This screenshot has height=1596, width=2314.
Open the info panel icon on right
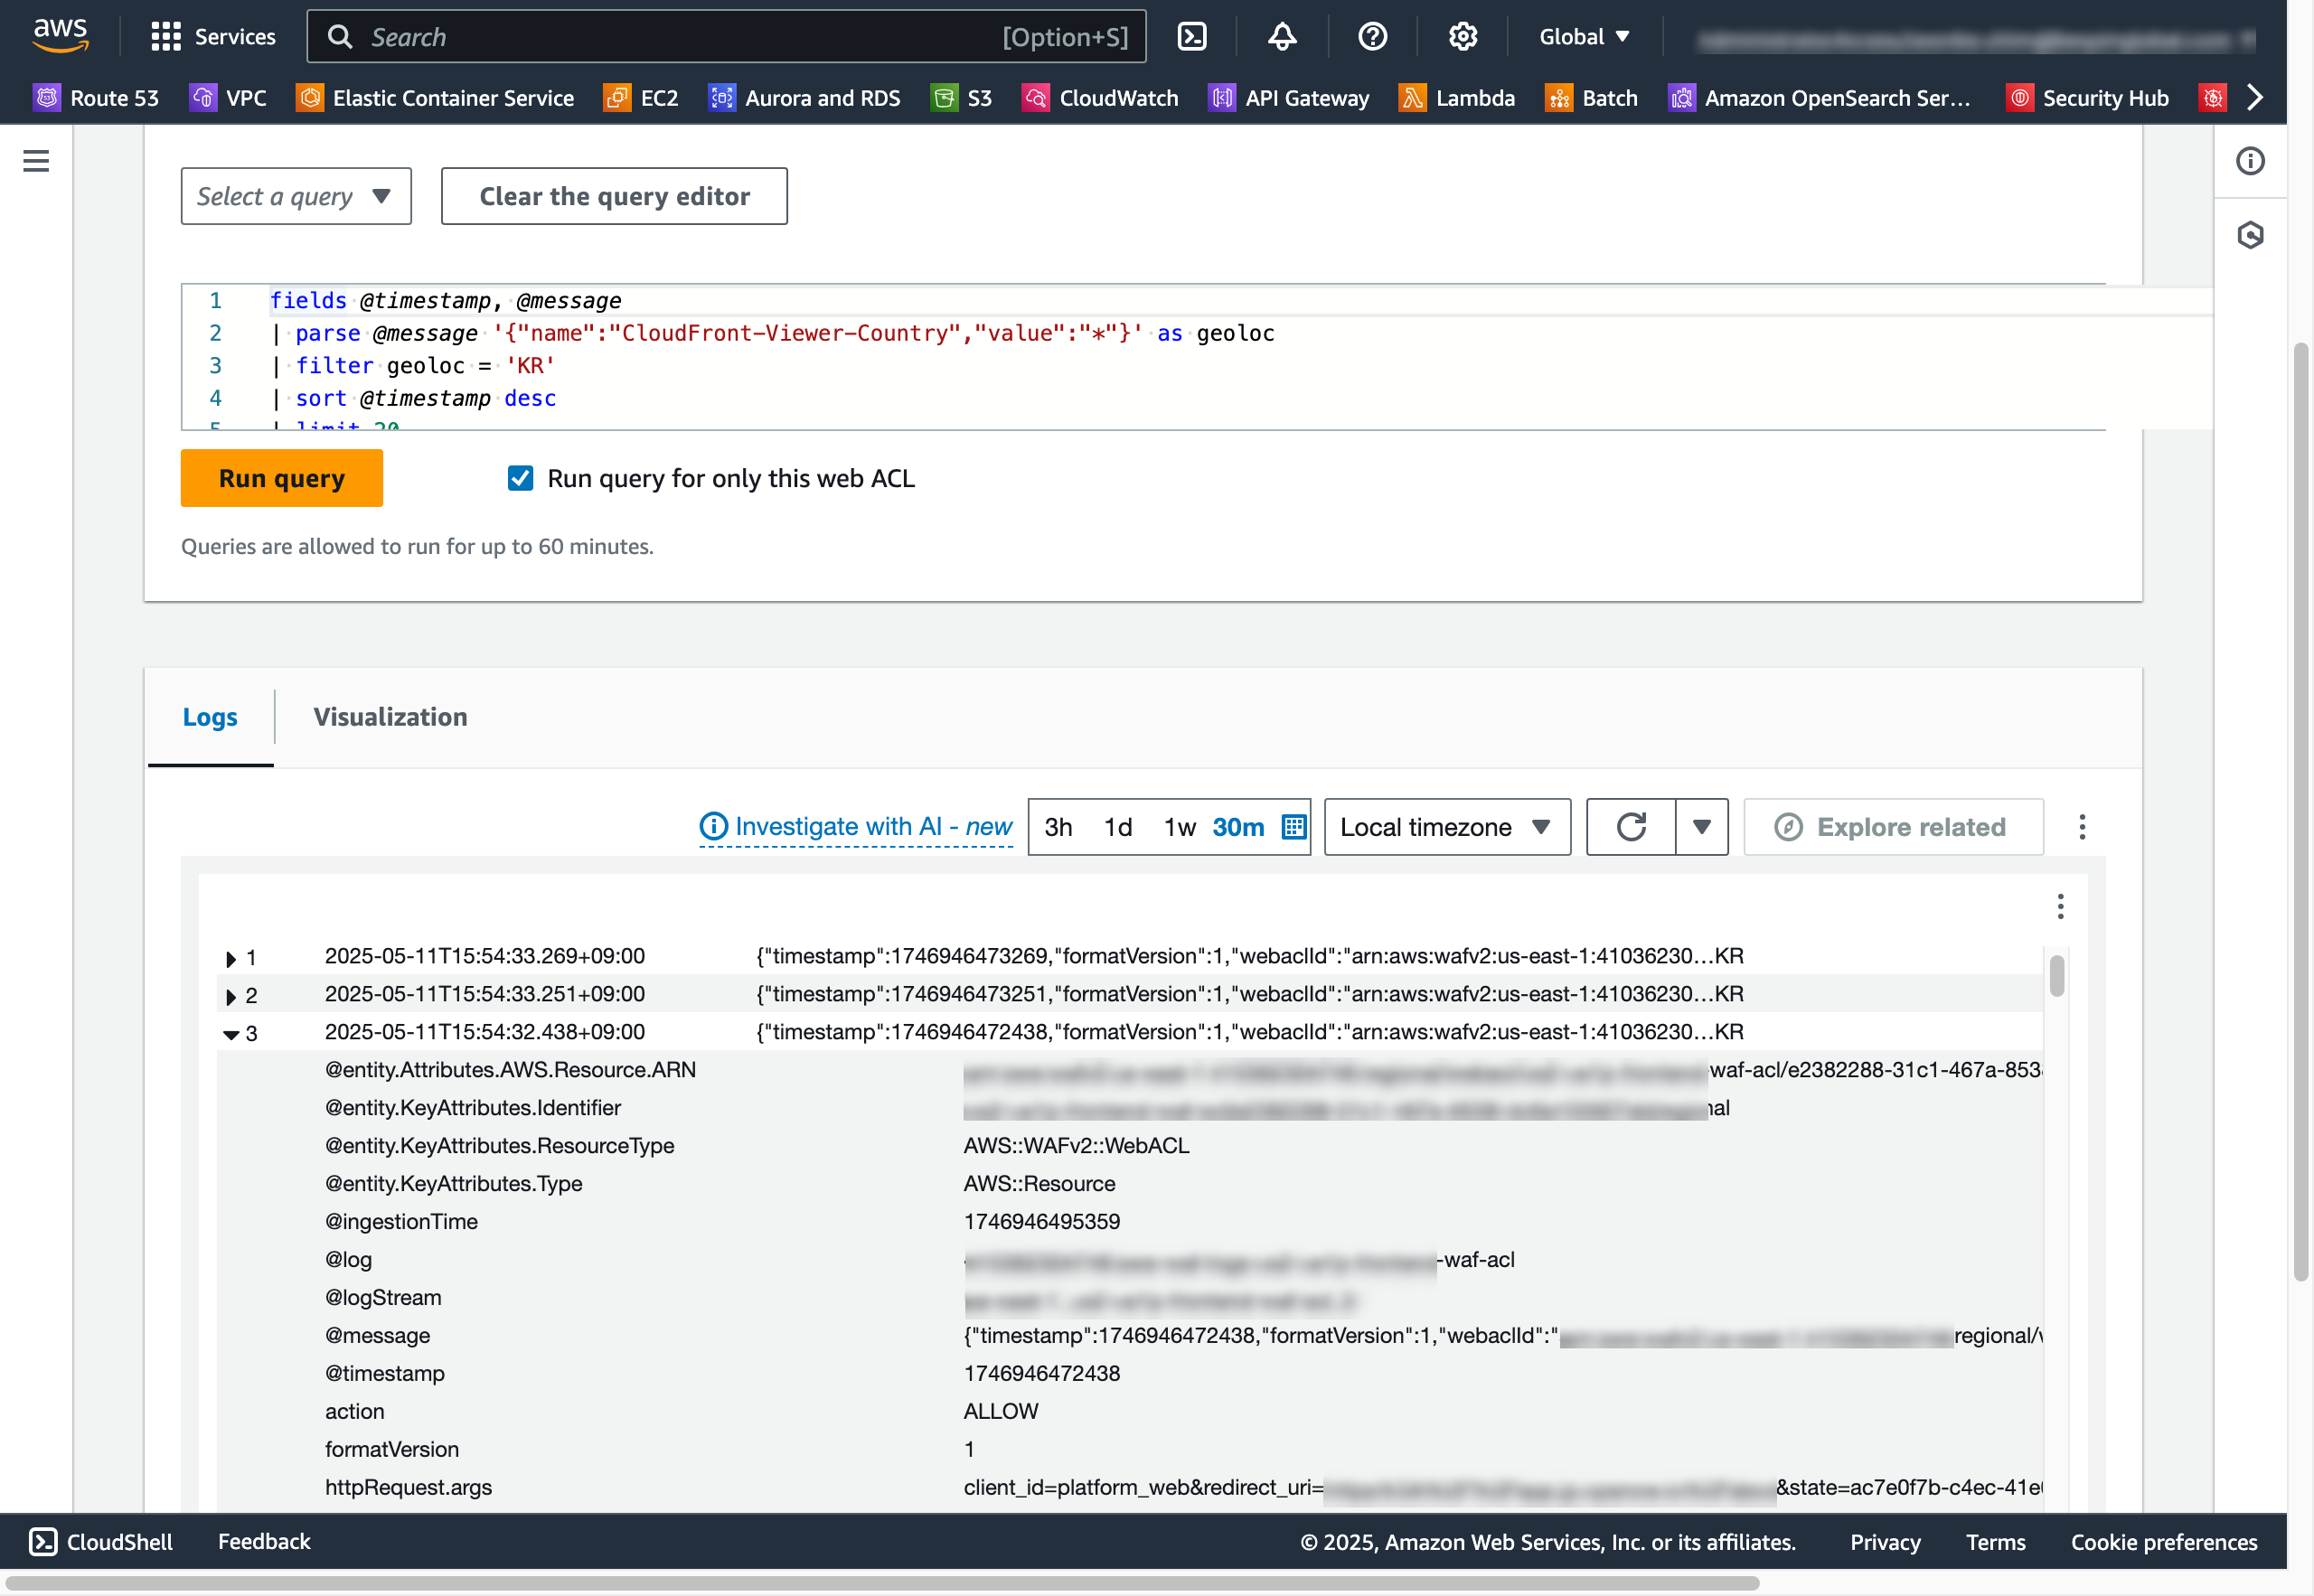click(2250, 161)
